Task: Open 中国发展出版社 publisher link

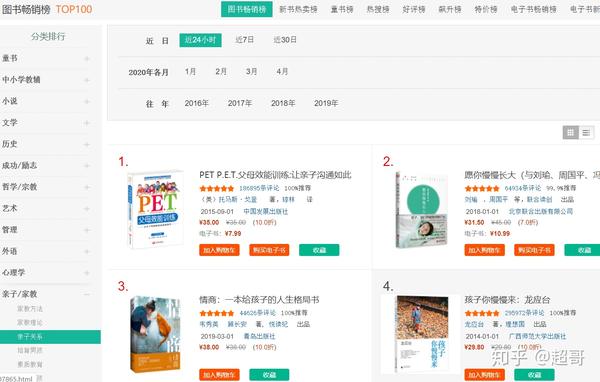Action: tap(266, 211)
